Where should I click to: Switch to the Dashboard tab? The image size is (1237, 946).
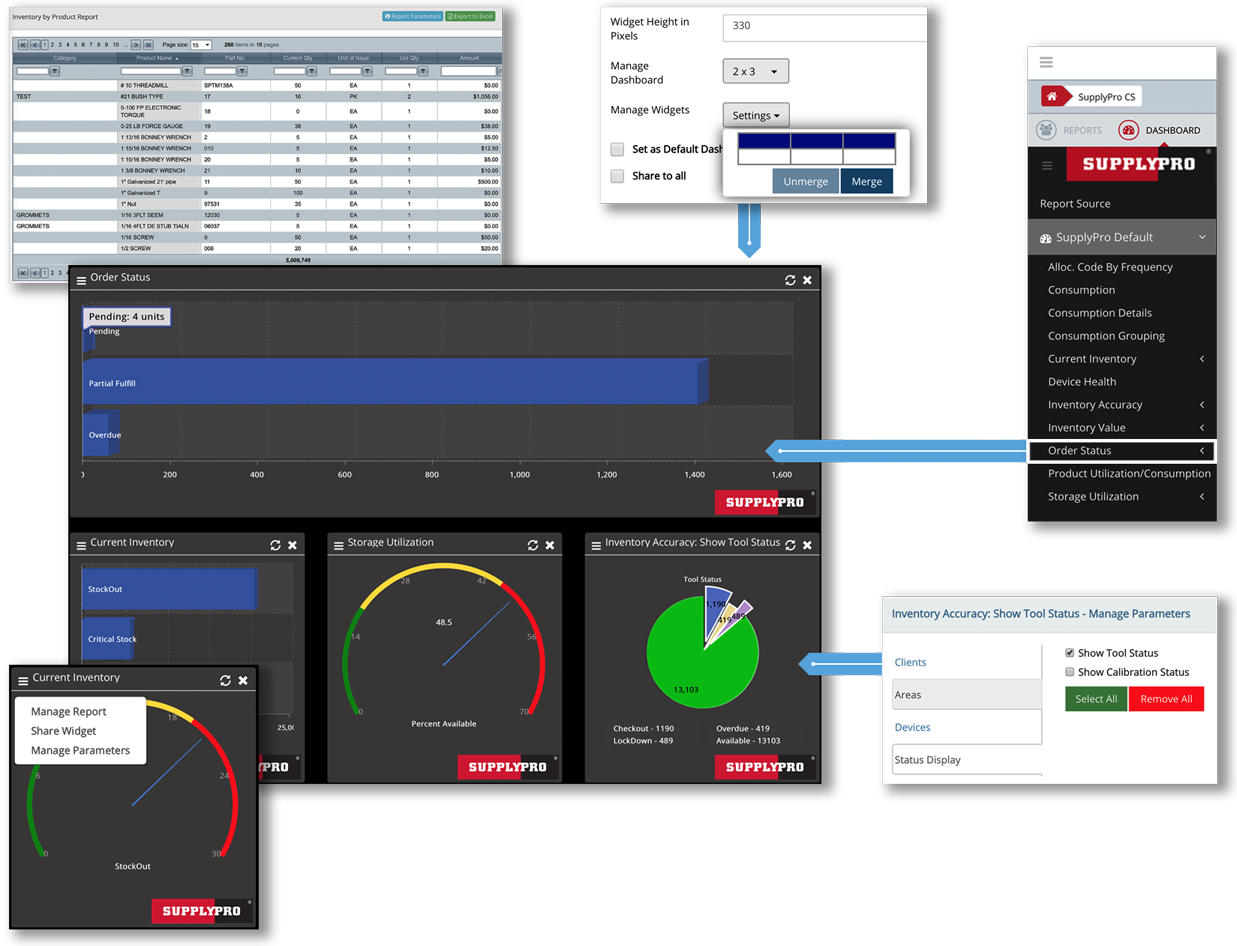(1160, 130)
